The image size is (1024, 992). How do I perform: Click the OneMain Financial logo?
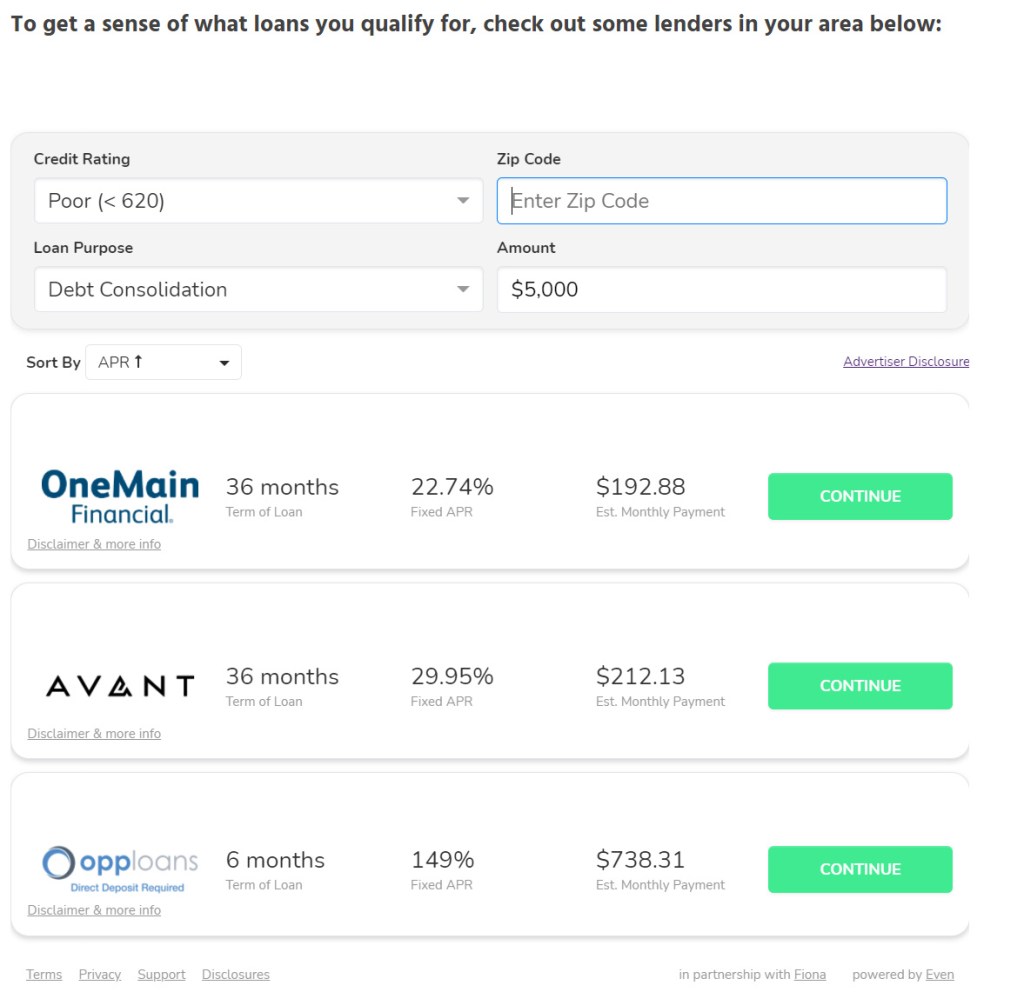120,497
